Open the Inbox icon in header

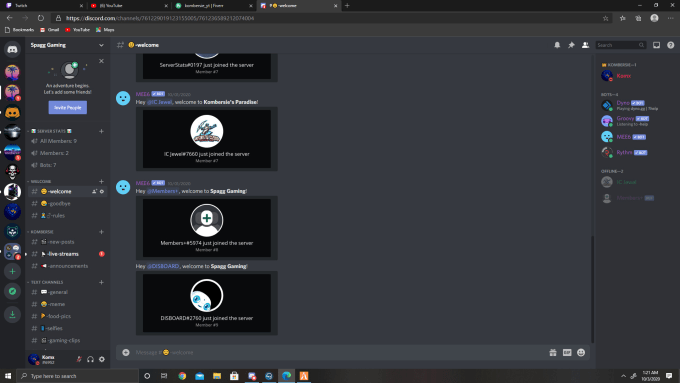click(x=657, y=45)
